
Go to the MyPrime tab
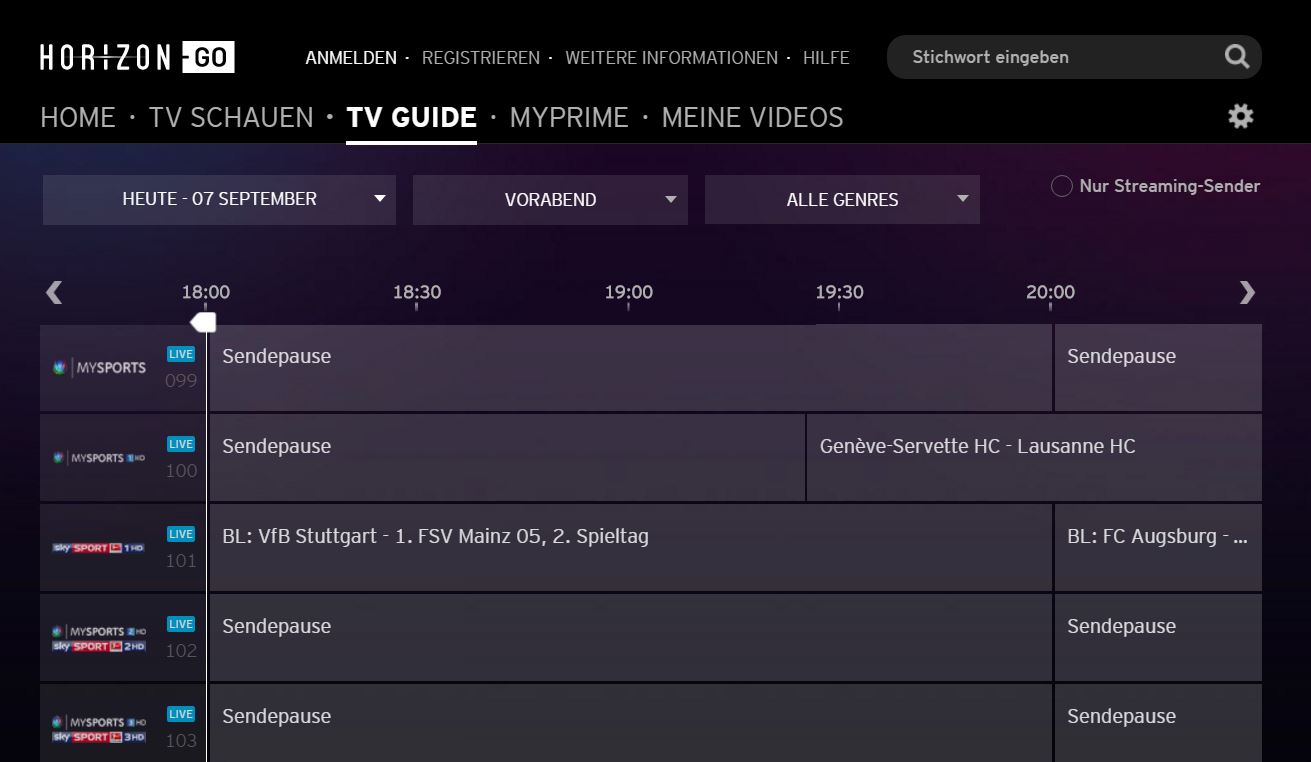[569, 117]
